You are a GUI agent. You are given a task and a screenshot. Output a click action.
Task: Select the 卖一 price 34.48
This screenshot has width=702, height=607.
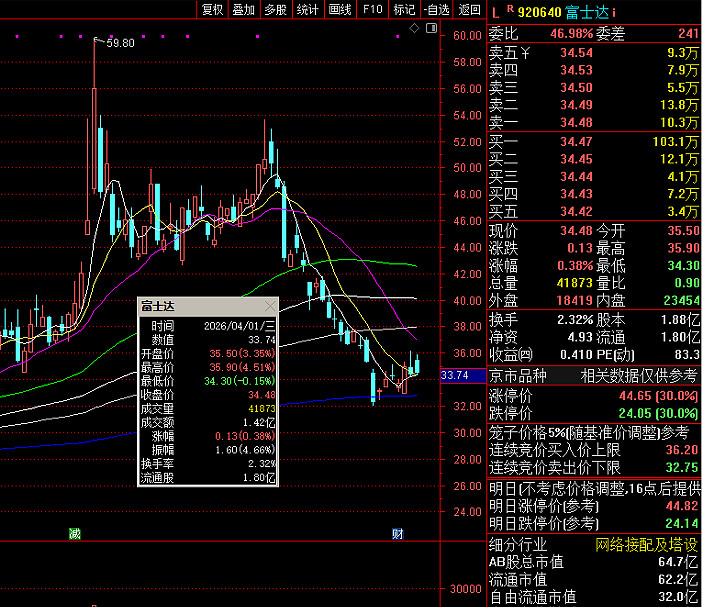point(576,122)
